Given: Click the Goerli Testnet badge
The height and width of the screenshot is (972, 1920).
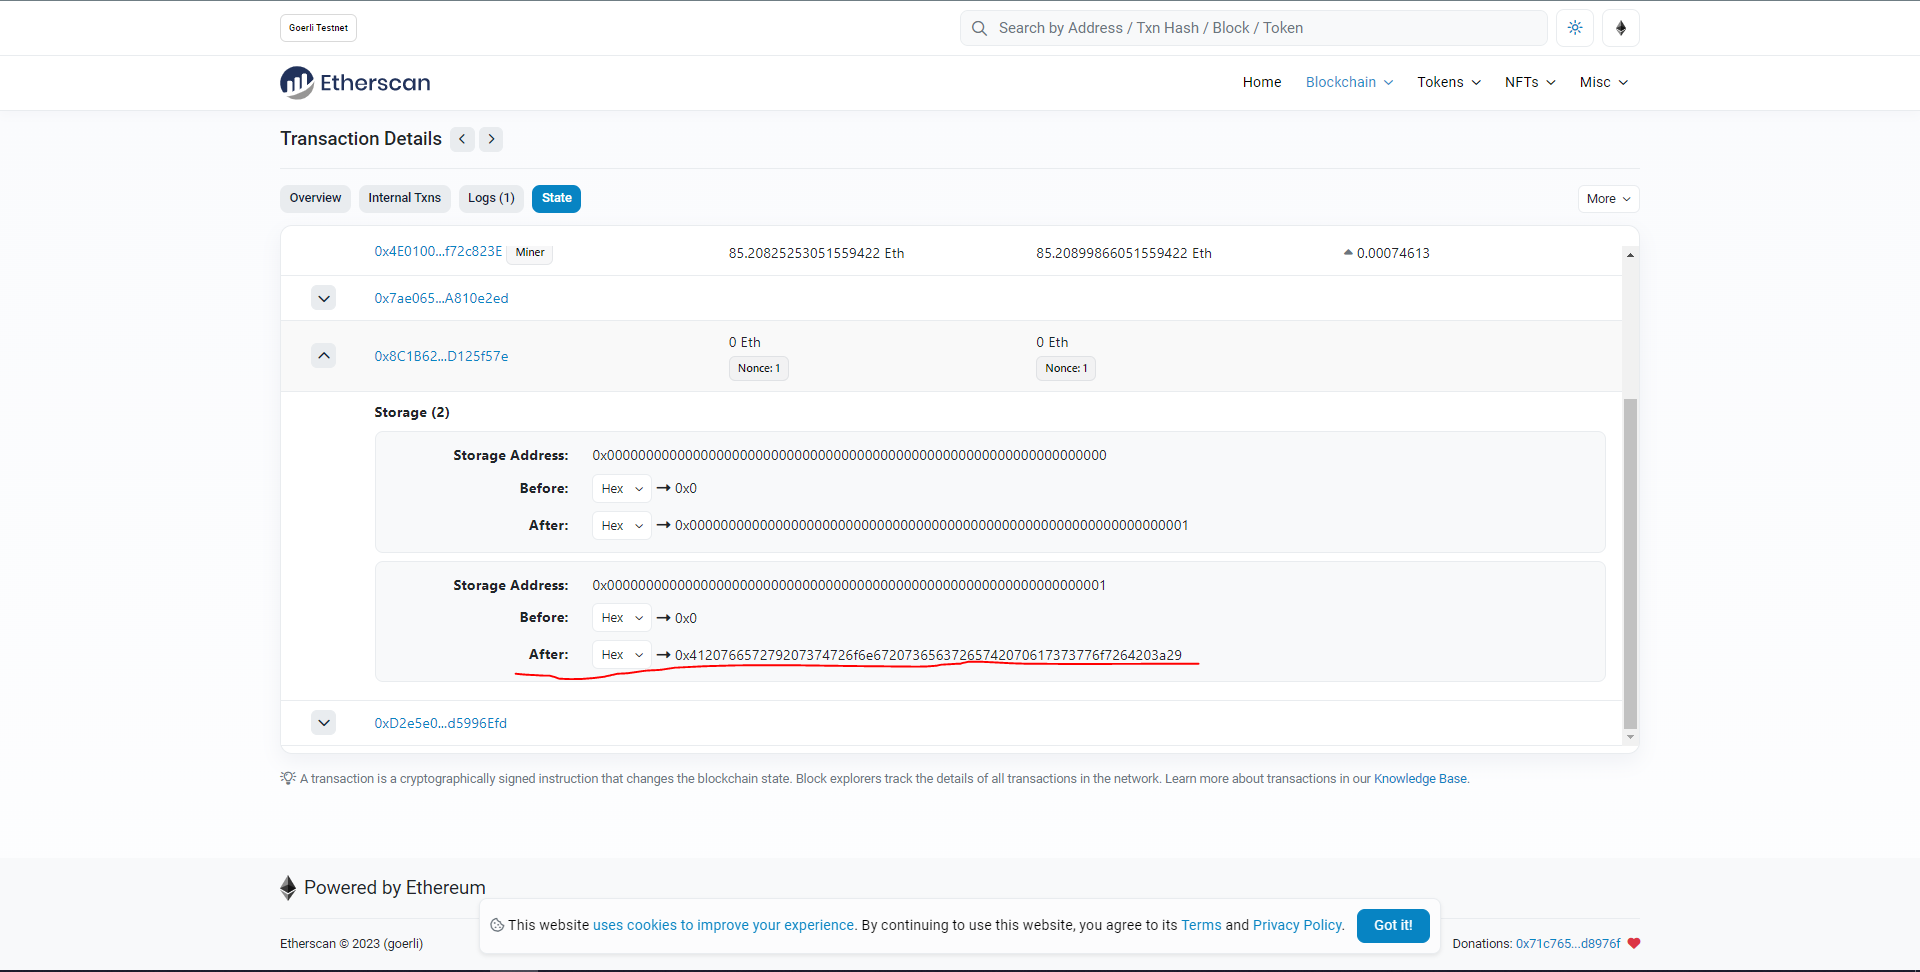Looking at the screenshot, I should pos(318,28).
